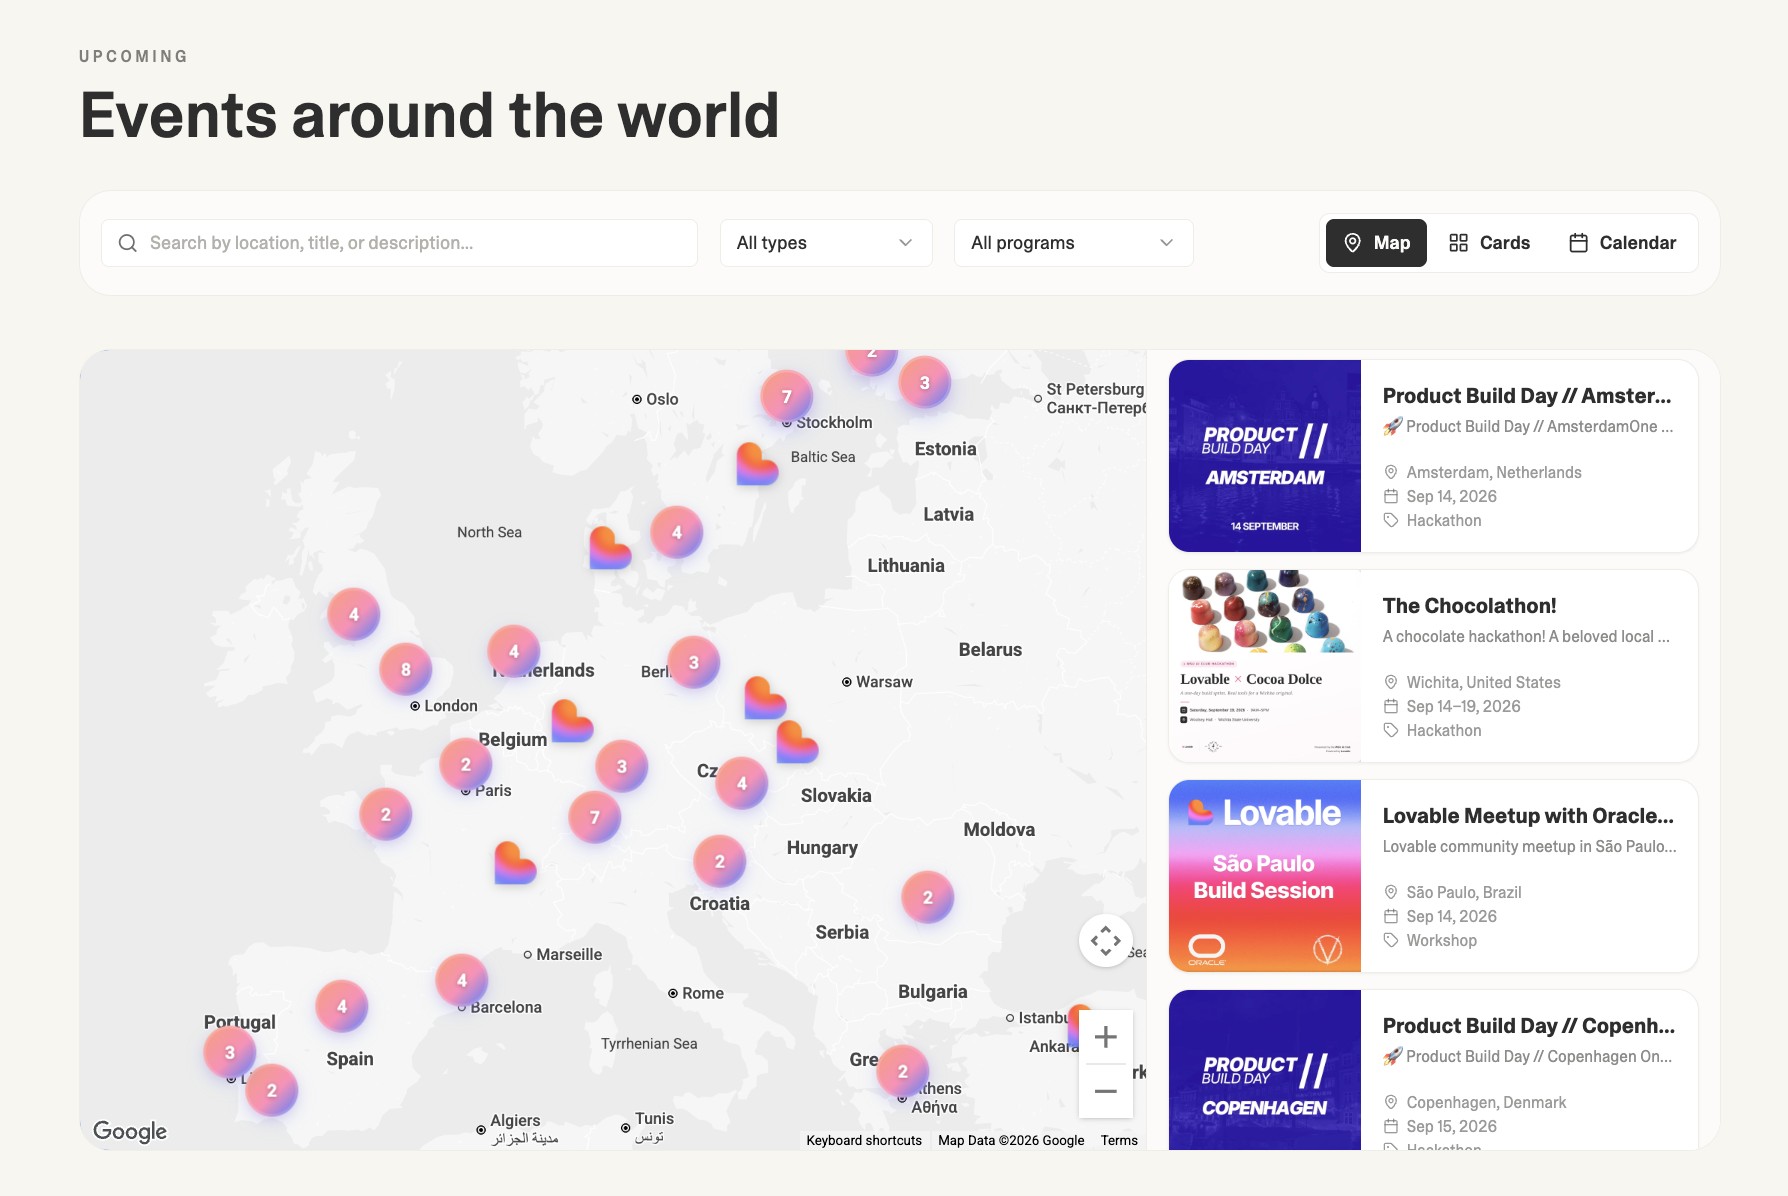Open Keyboard shortcuts on the map
The image size is (1788, 1196).
coord(864,1140)
